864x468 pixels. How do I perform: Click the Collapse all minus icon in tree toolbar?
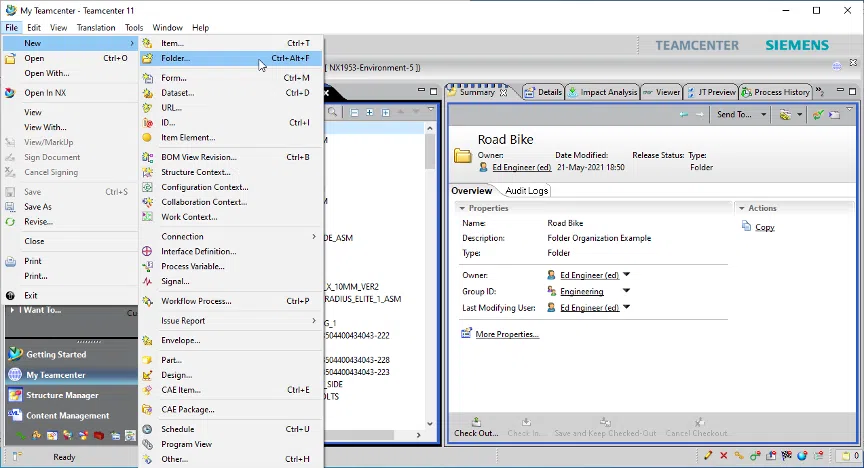point(354,112)
